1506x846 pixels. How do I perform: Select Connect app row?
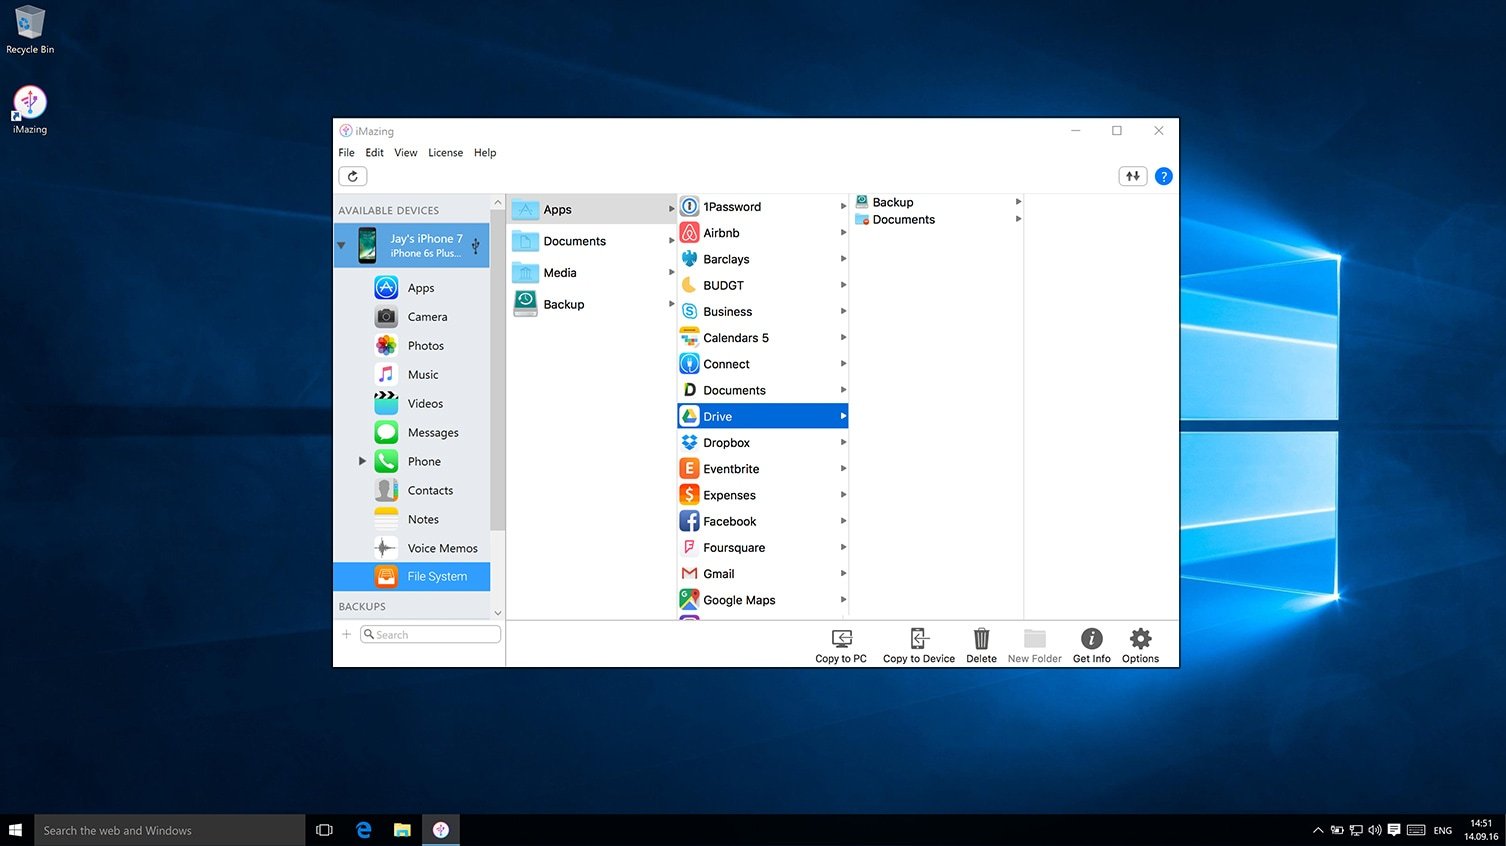coord(763,364)
